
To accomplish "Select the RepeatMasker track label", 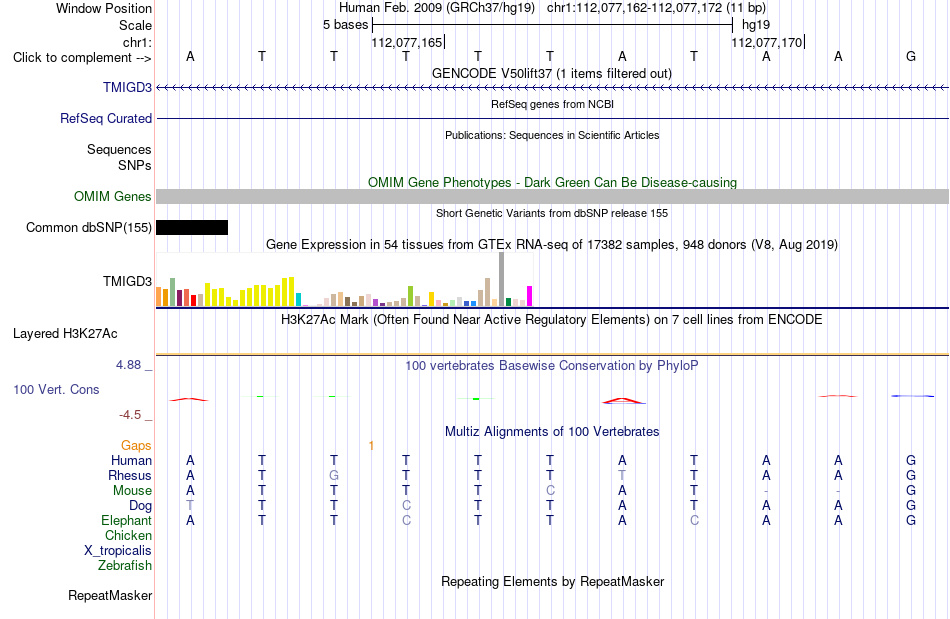I will tap(110, 596).
